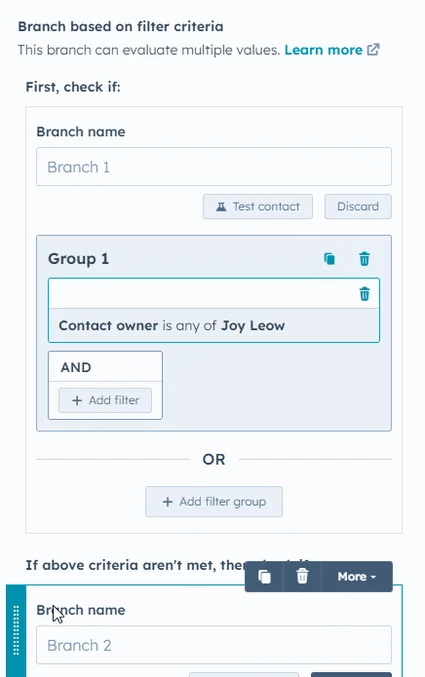Expand the More dropdown menu
Screen dimensions: 425x677
pos(357,576)
